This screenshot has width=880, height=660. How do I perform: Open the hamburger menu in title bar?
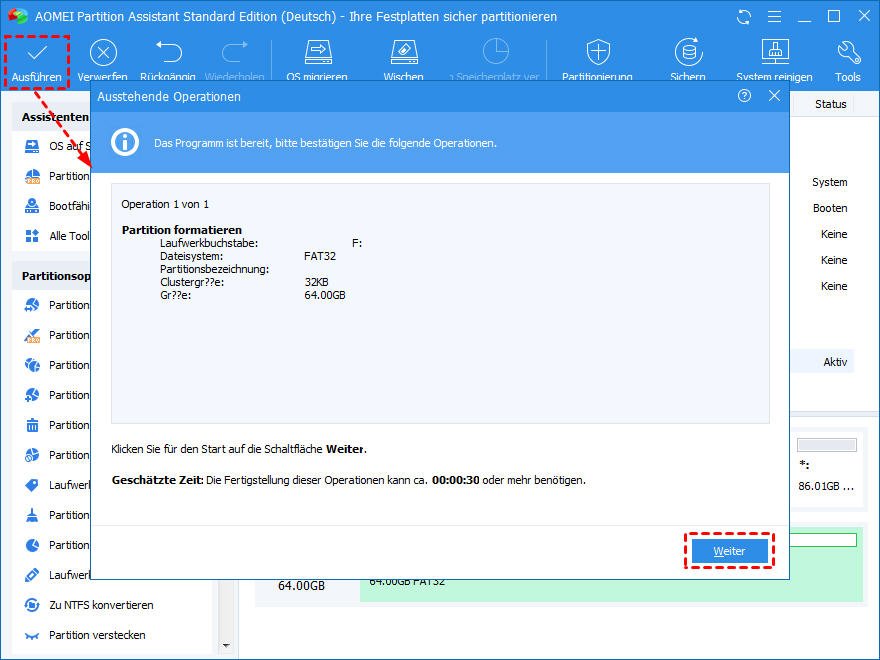coord(774,17)
